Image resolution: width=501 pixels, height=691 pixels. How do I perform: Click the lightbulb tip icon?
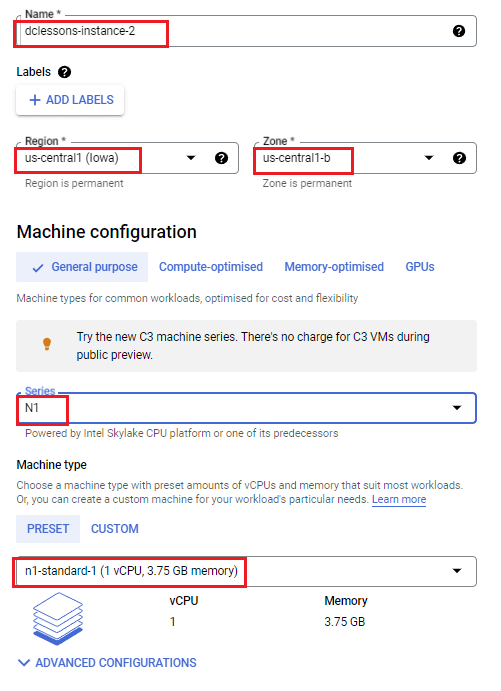47,344
